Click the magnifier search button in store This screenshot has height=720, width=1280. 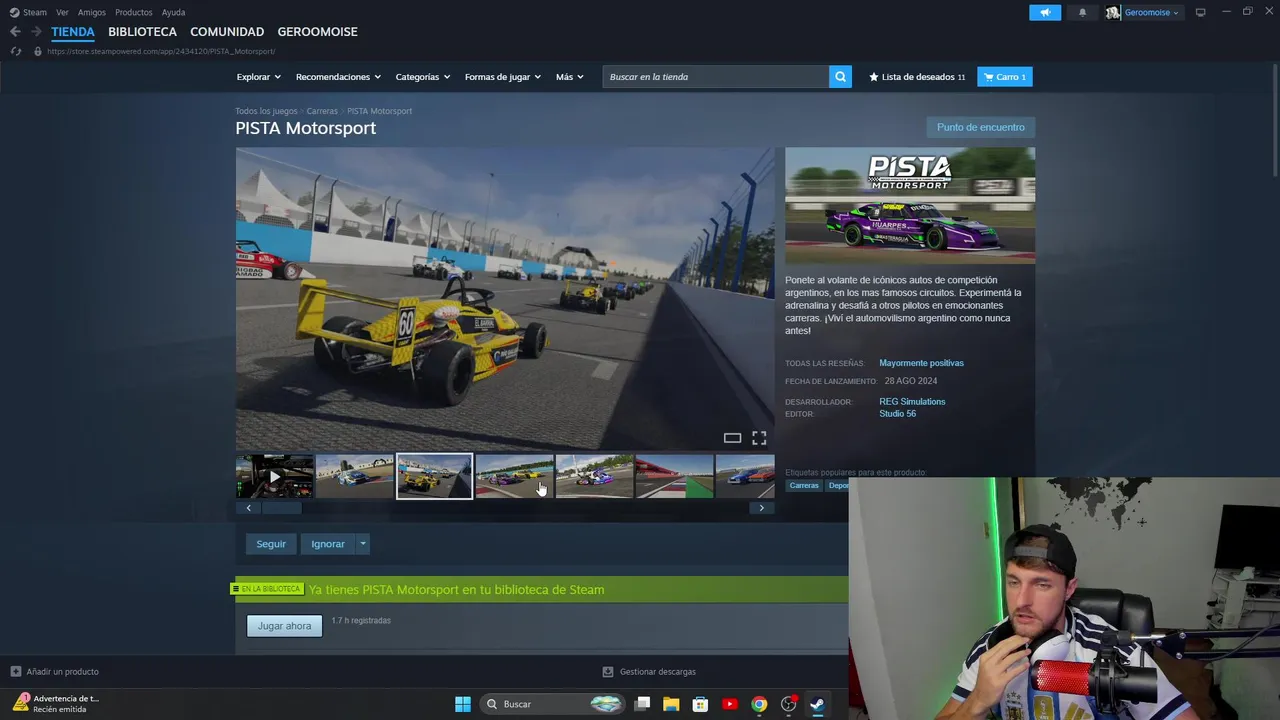(840, 77)
